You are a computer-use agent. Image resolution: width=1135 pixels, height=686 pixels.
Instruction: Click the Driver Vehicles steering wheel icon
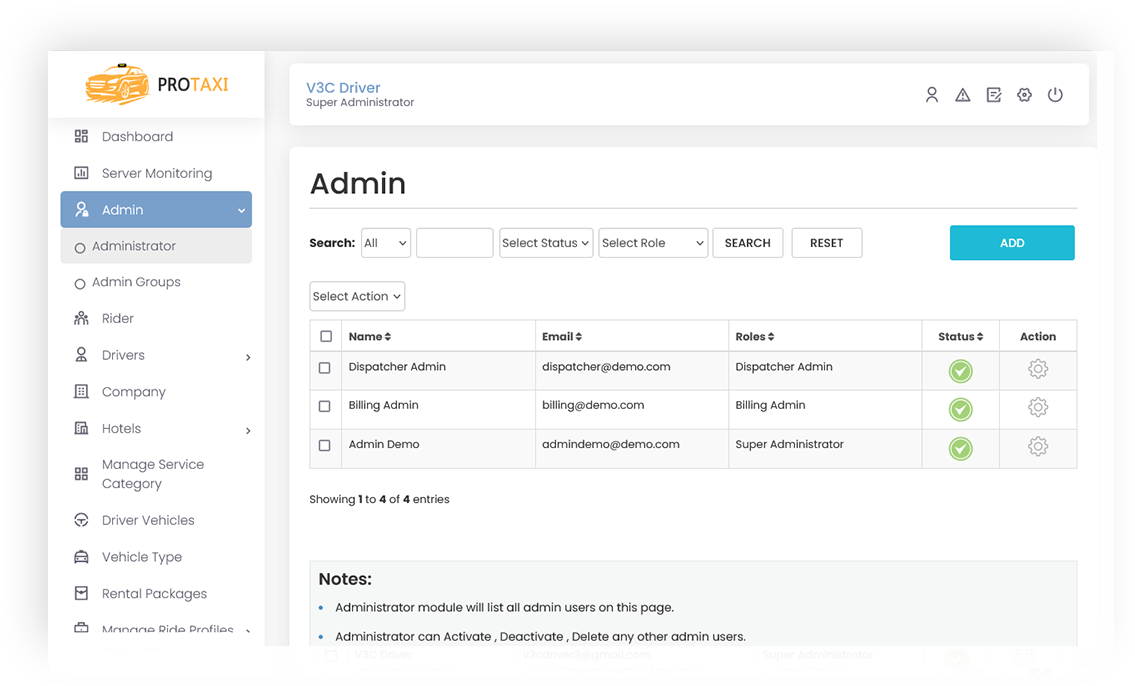click(x=81, y=520)
